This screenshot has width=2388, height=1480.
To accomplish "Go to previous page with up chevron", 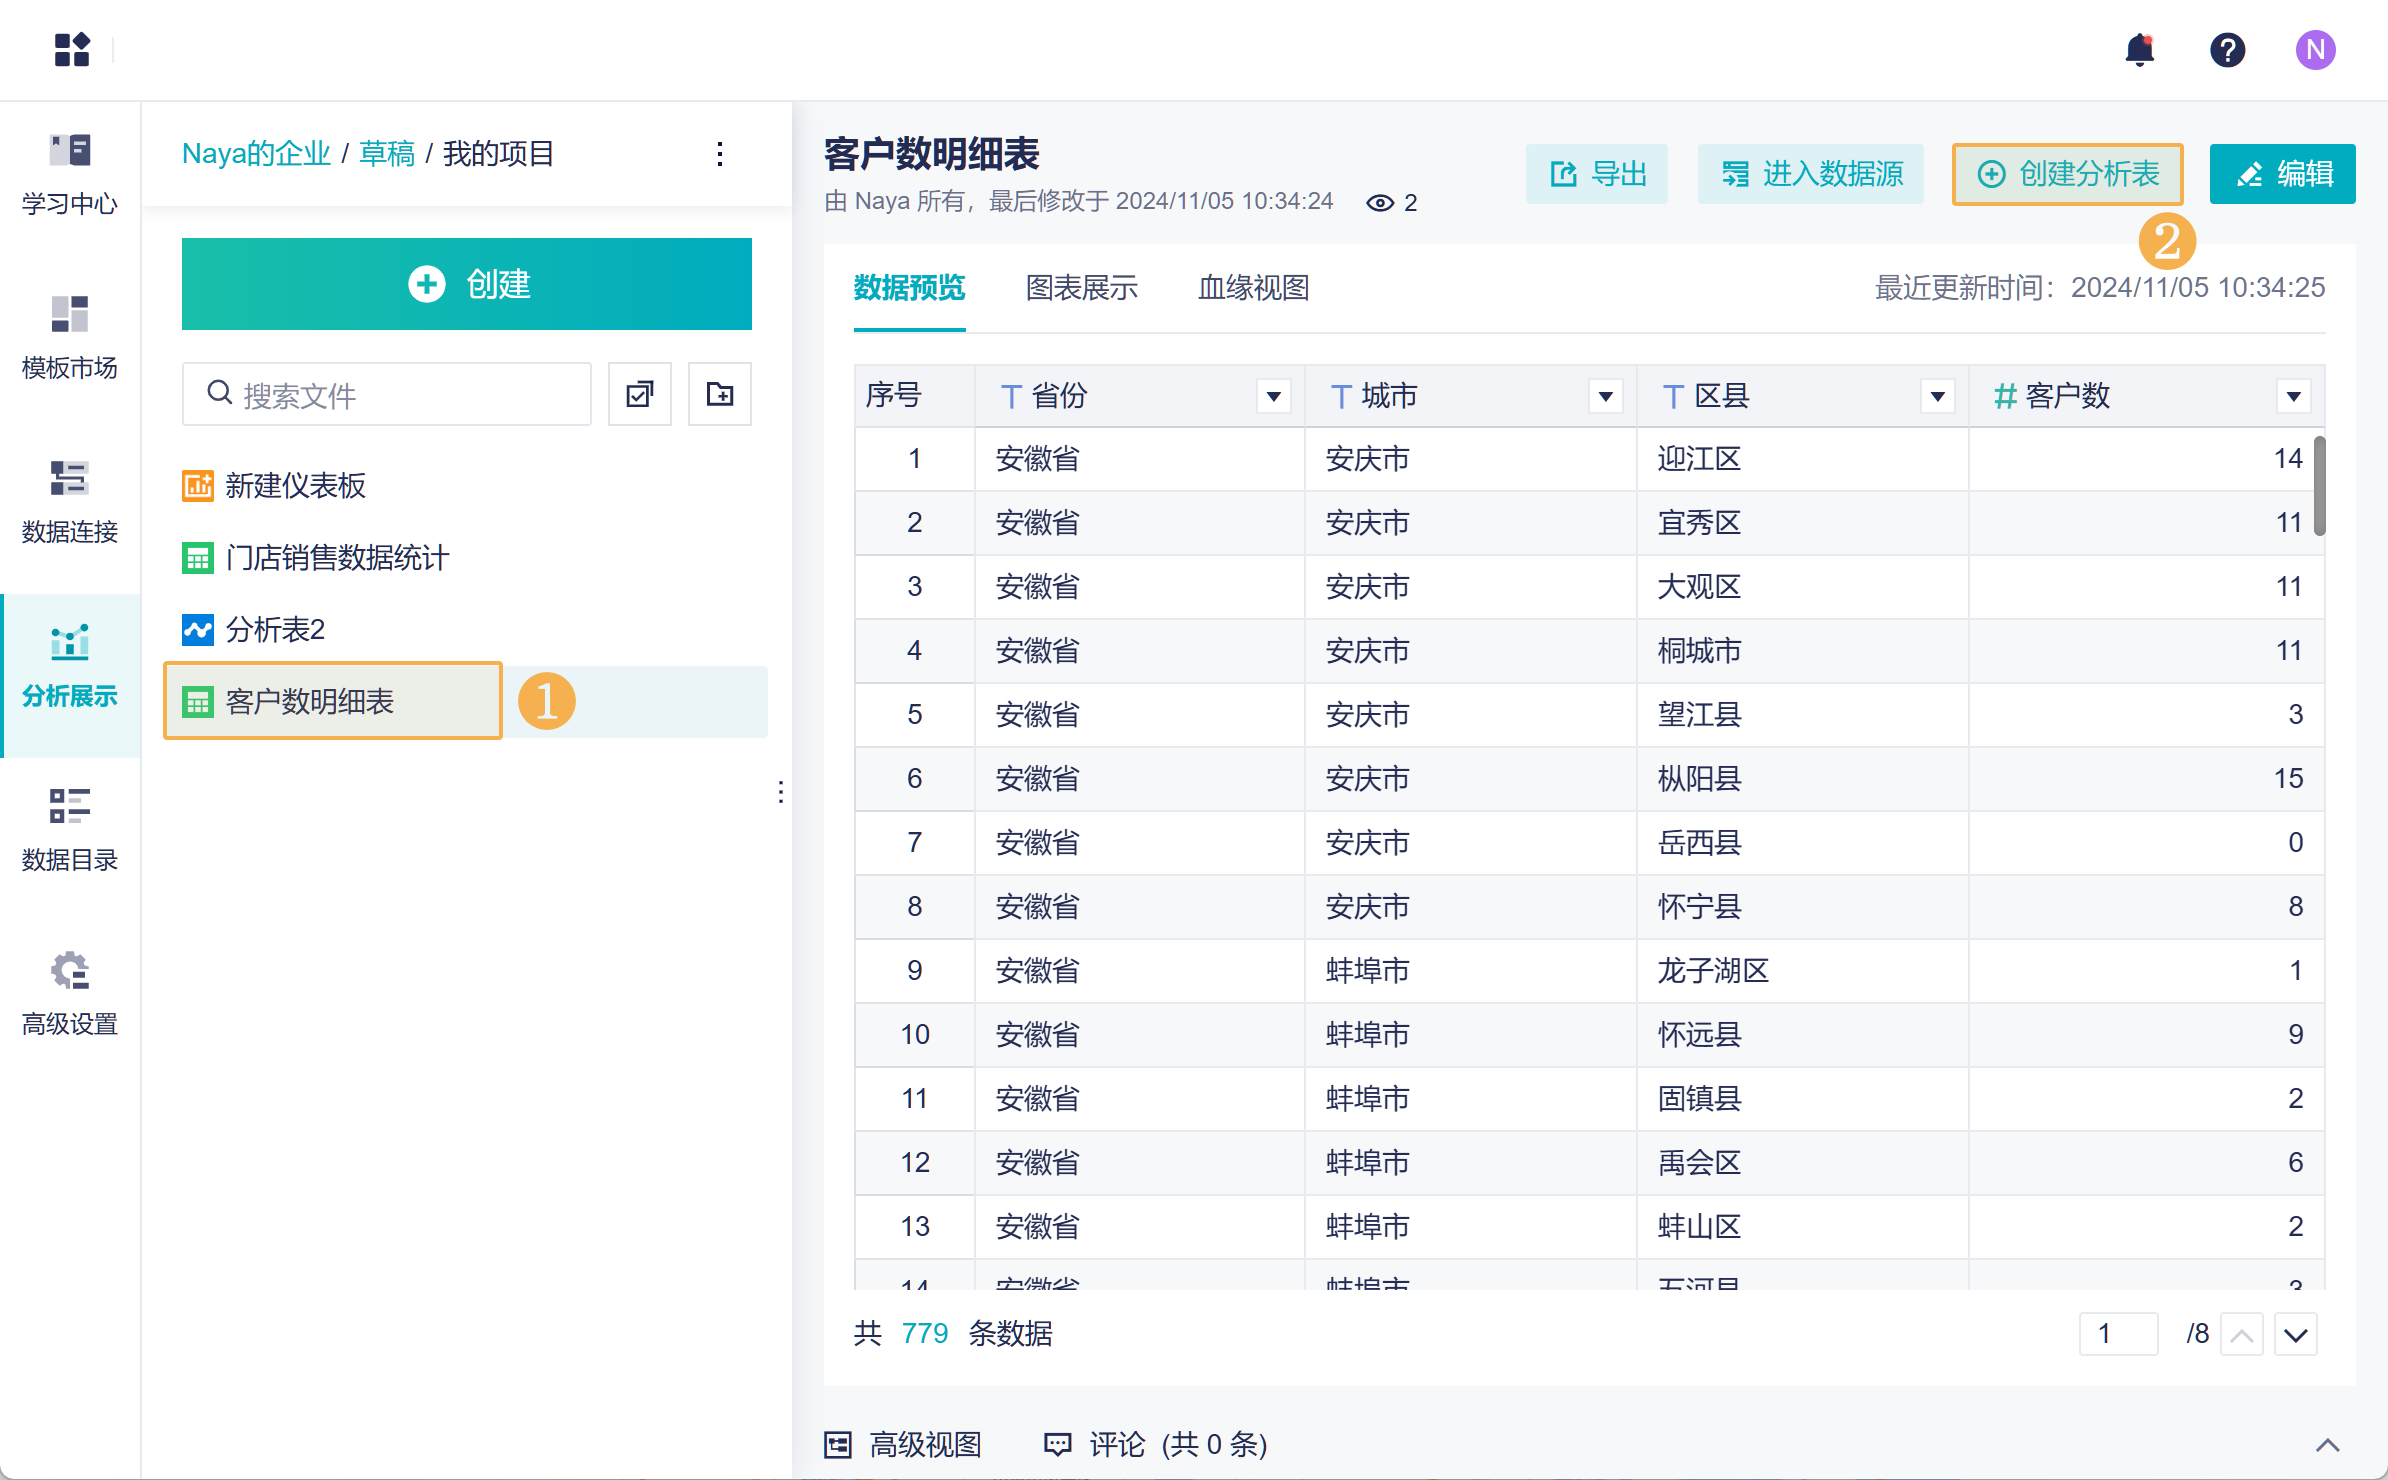I will pos(2242,1334).
